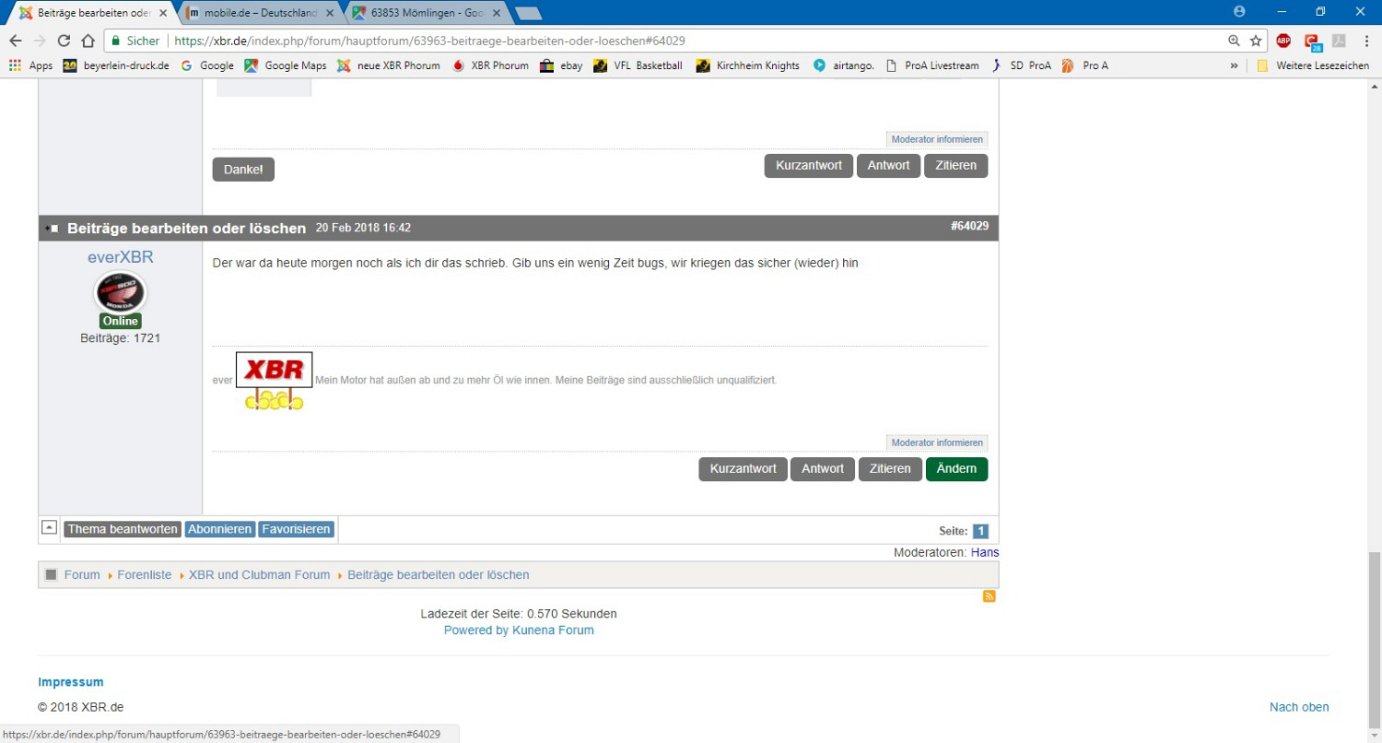This screenshot has height=743, width=1382.
Task: Open the Powered by Kunena Forum link
Action: tap(518, 630)
